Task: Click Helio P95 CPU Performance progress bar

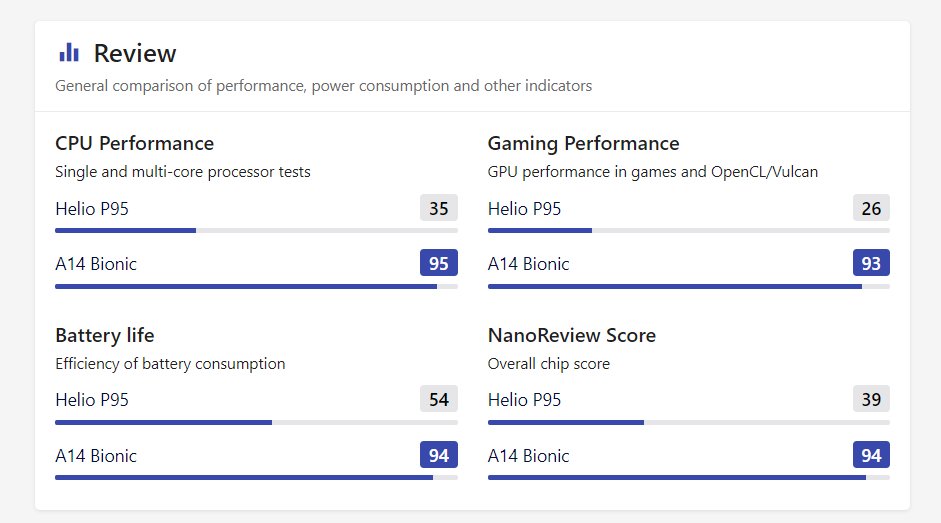Action: click(x=256, y=231)
